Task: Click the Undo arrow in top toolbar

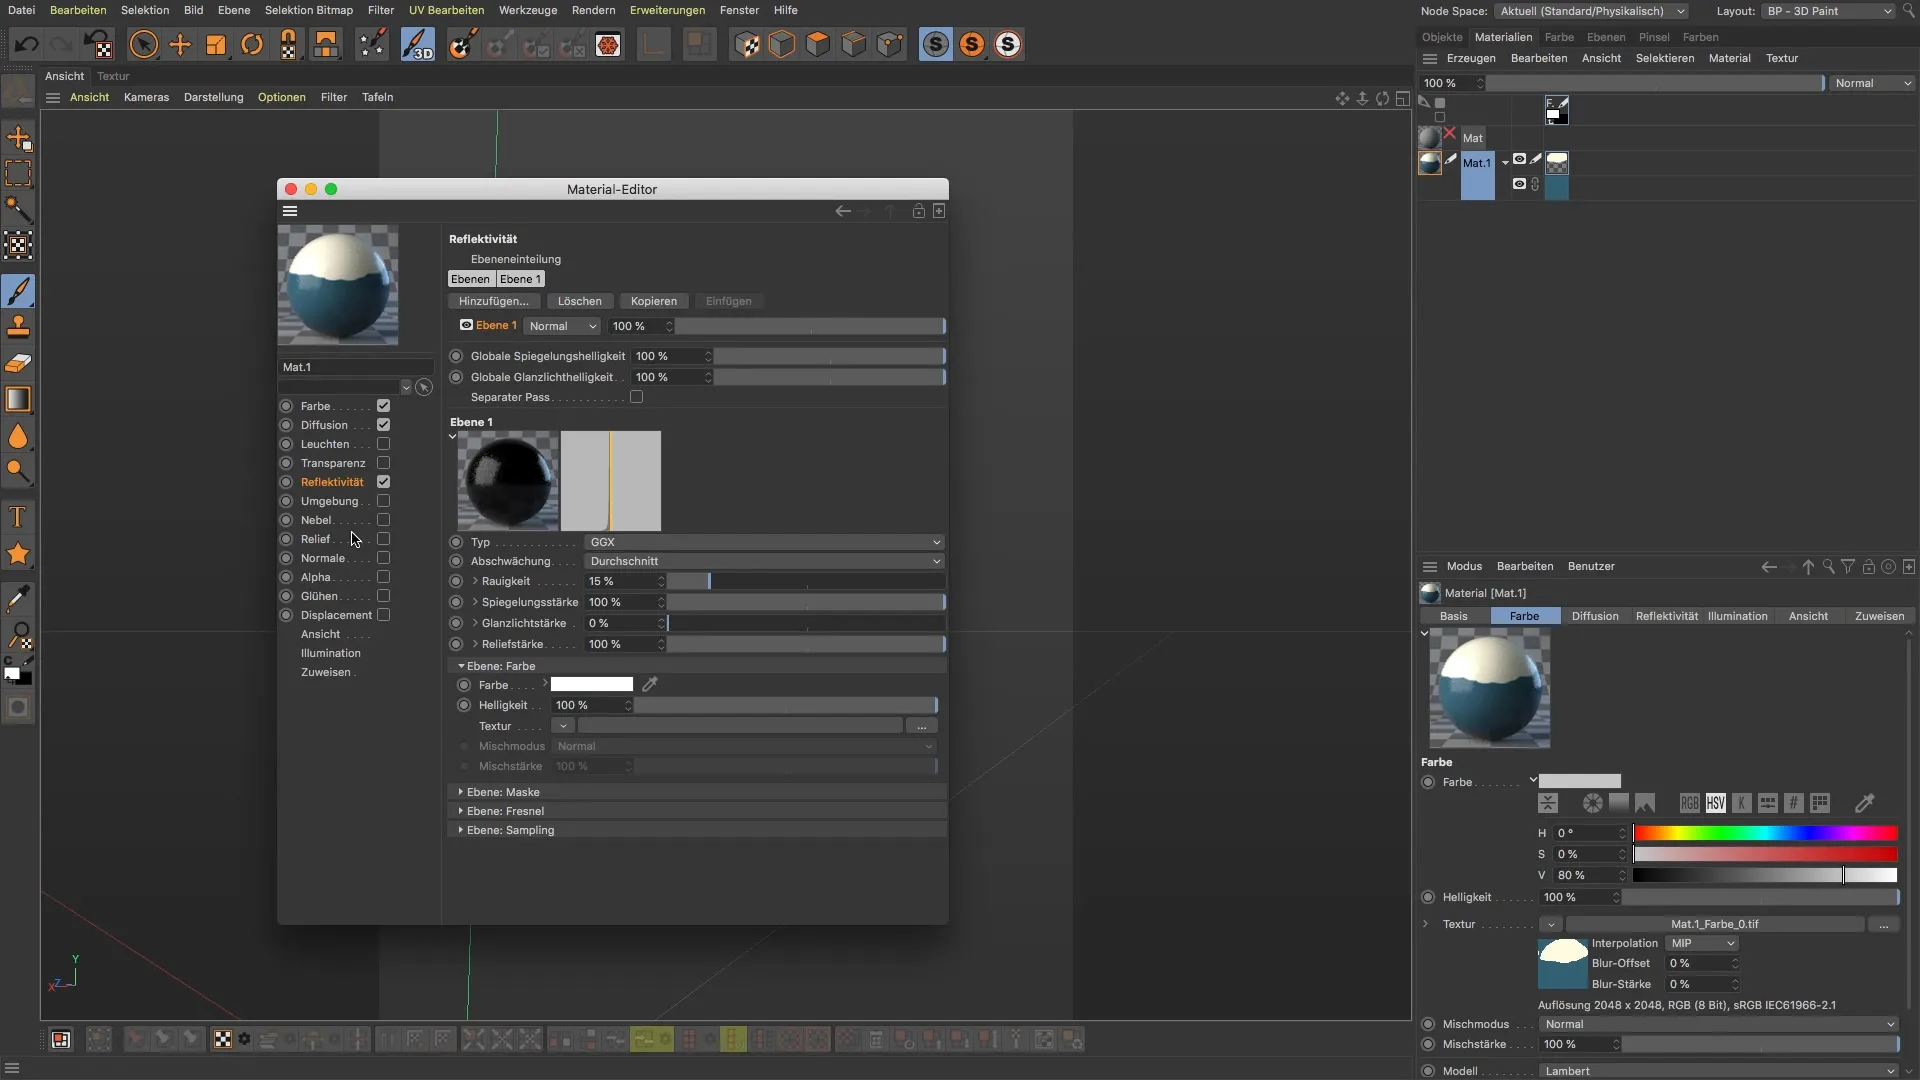Action: tap(27, 45)
